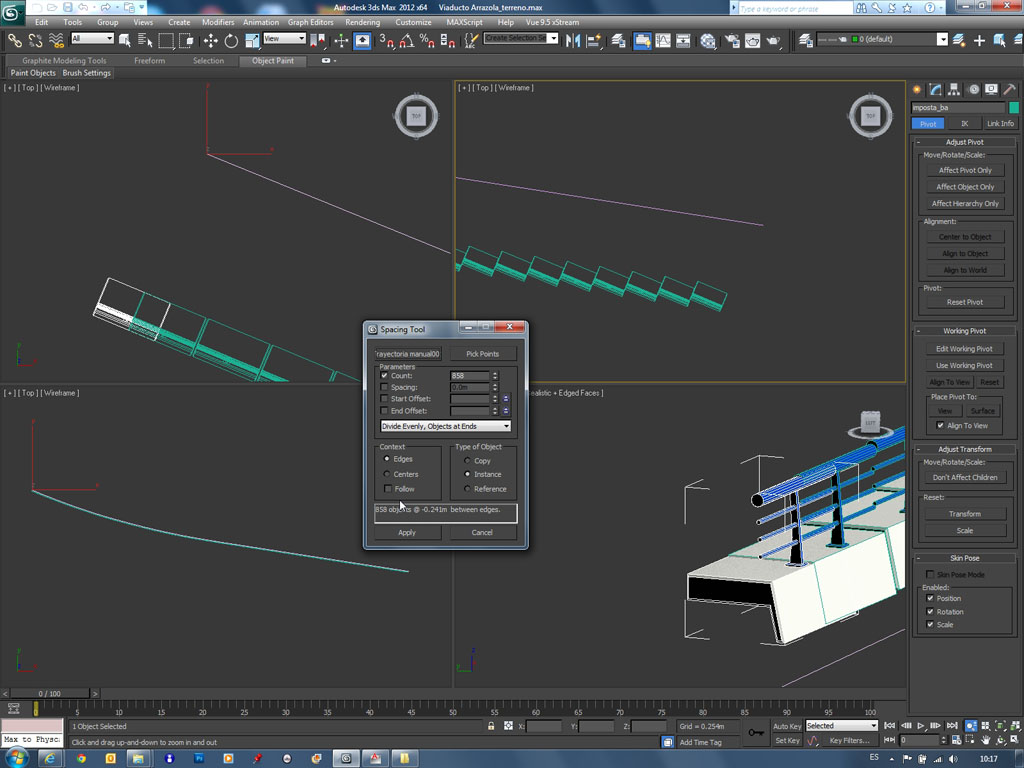Image resolution: width=1024 pixels, height=768 pixels.
Task: Open the Create Selection Set dropdown
Action: [x=520, y=39]
